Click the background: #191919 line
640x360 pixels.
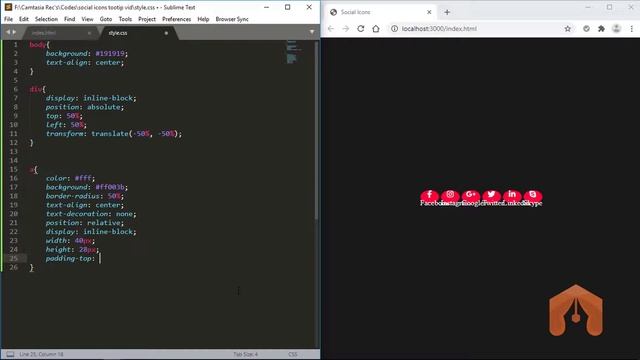coord(87,53)
